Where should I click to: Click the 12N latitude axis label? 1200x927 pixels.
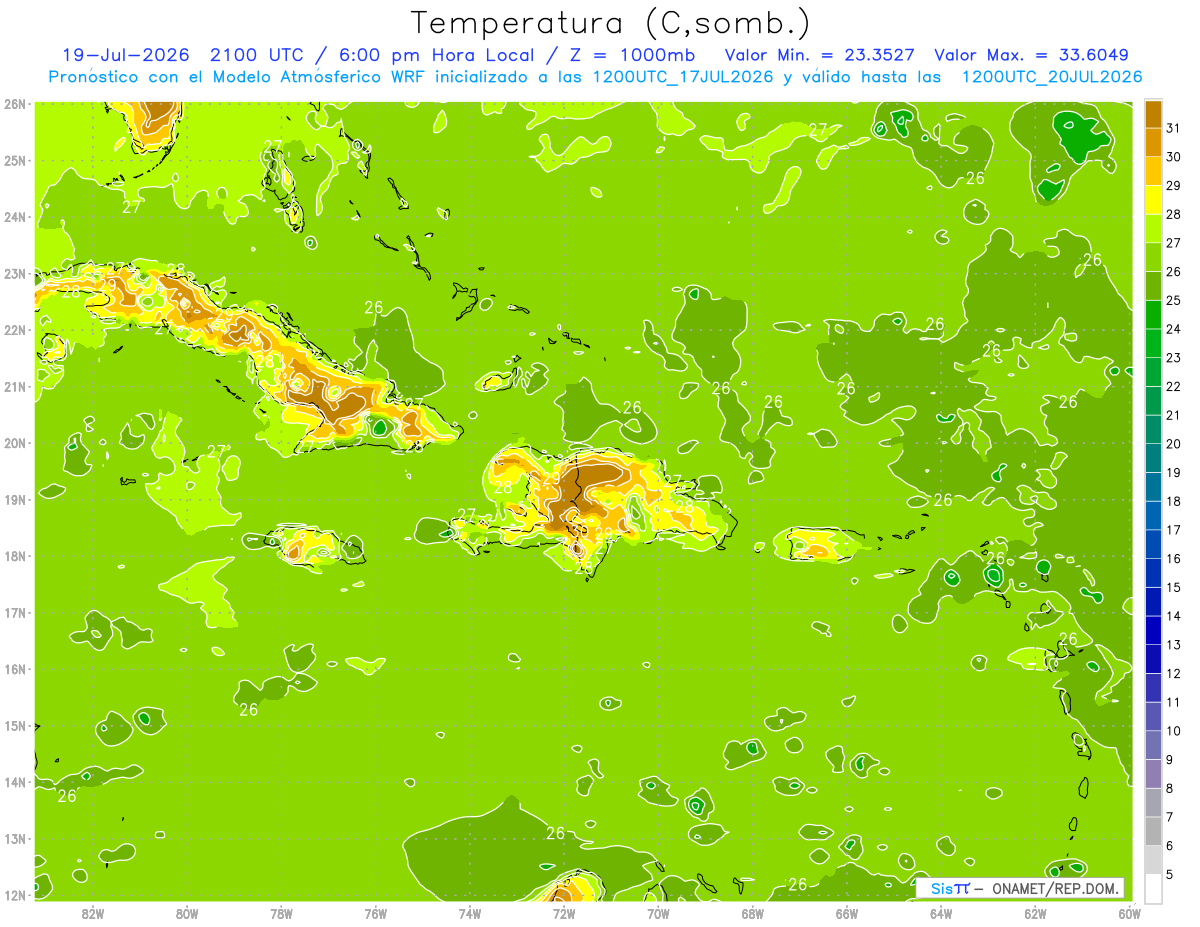(15, 895)
